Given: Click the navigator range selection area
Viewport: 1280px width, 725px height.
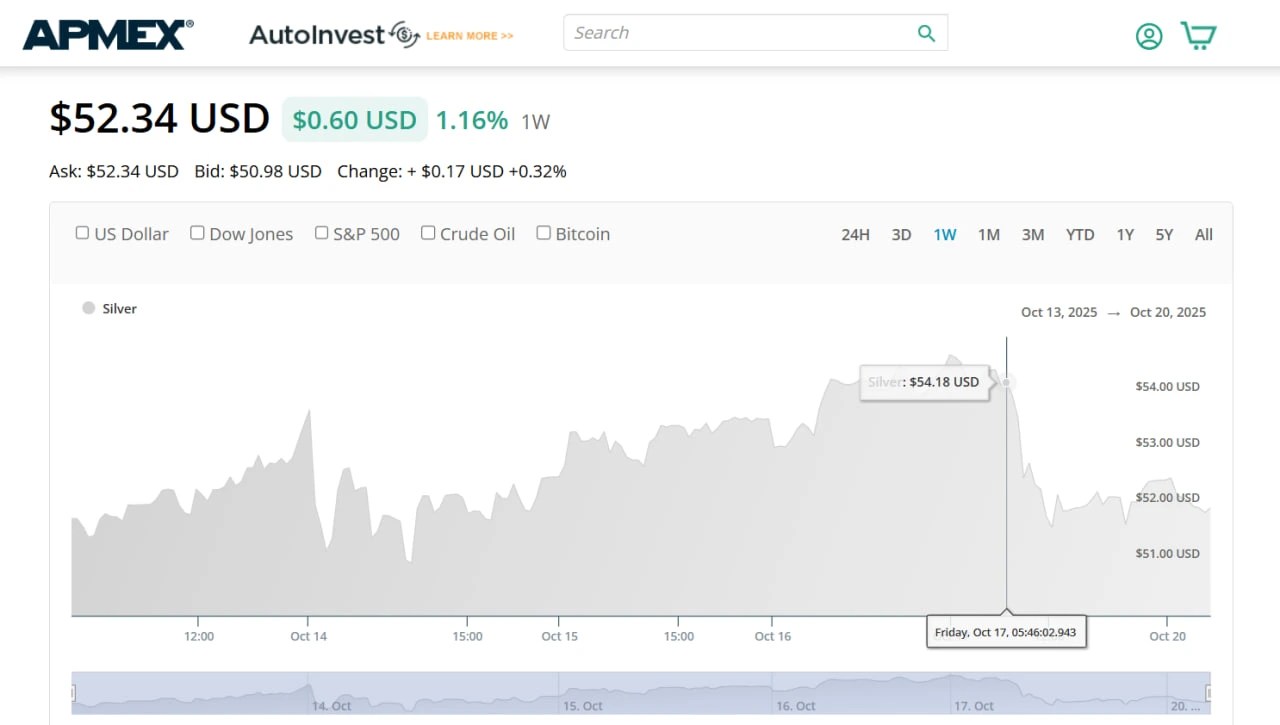Looking at the screenshot, I should [641, 692].
